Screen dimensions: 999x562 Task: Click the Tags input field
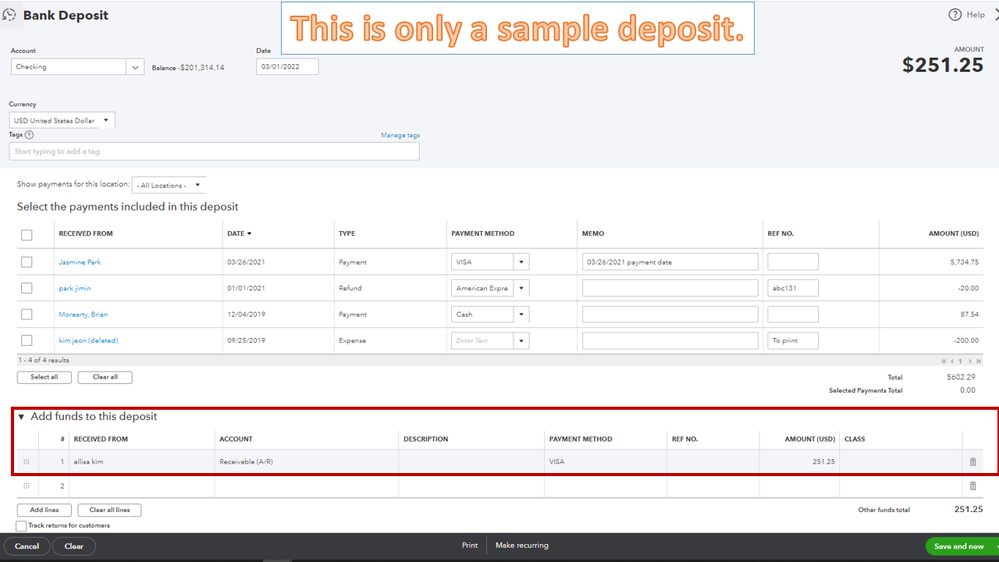click(x=214, y=152)
